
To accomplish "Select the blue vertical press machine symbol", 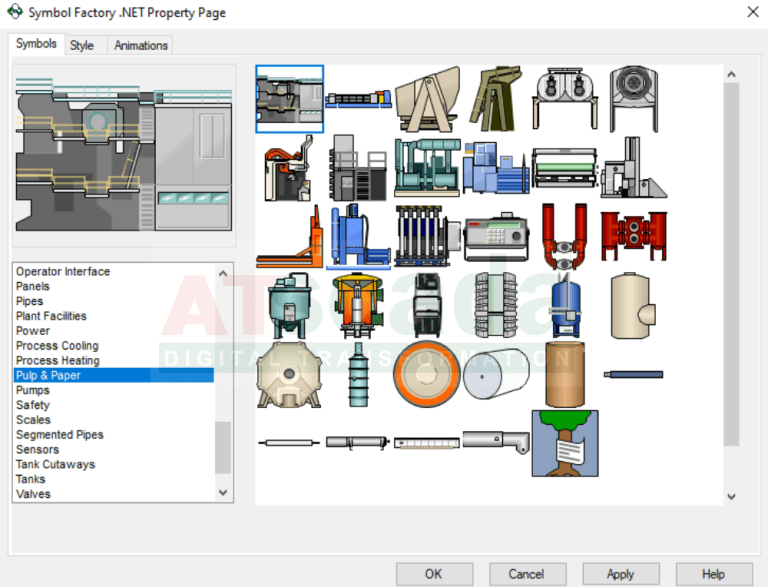I will coord(358,237).
